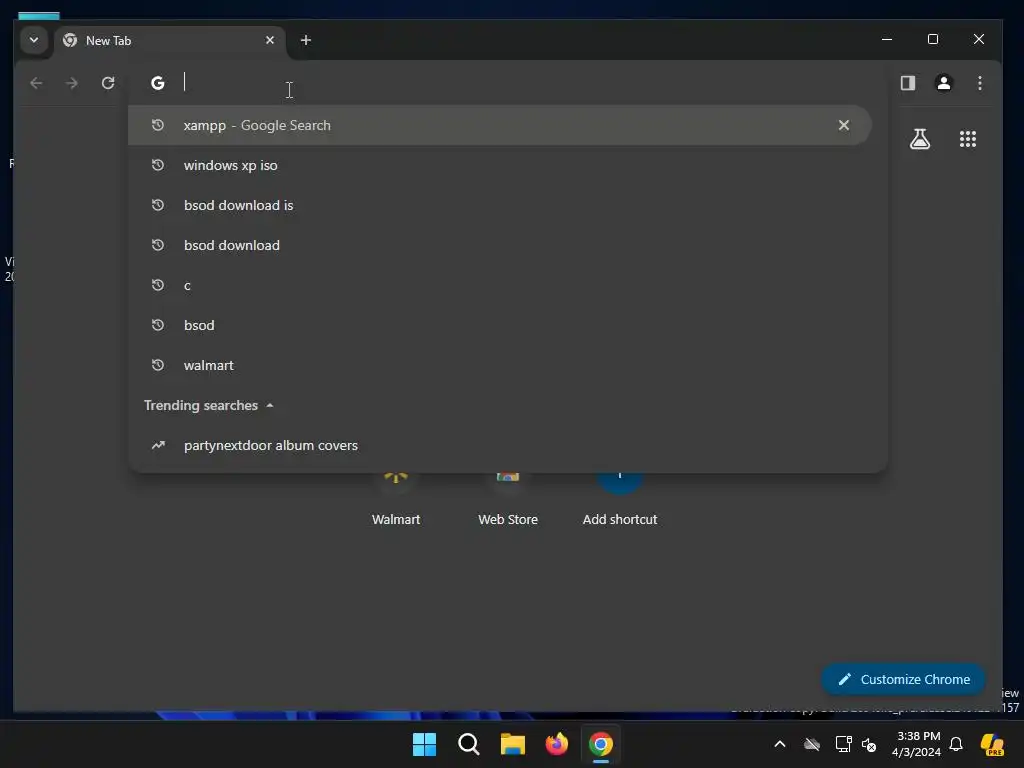Select the bsod download is suggestion

(x=500, y=205)
